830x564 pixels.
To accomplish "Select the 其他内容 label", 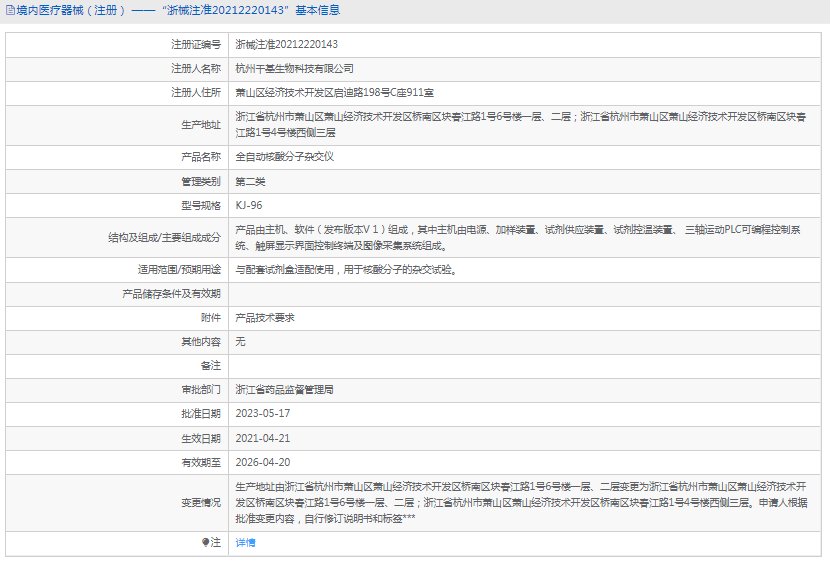I will pos(201,342).
